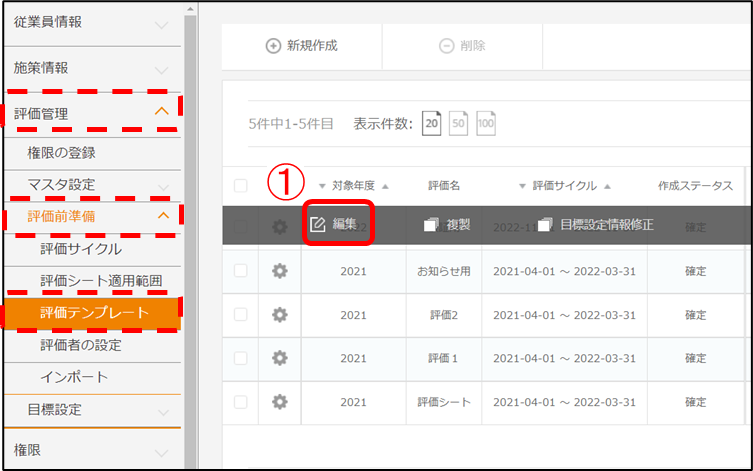Sort the table by 対象年度 column
The image size is (753, 471).
tap(352, 186)
